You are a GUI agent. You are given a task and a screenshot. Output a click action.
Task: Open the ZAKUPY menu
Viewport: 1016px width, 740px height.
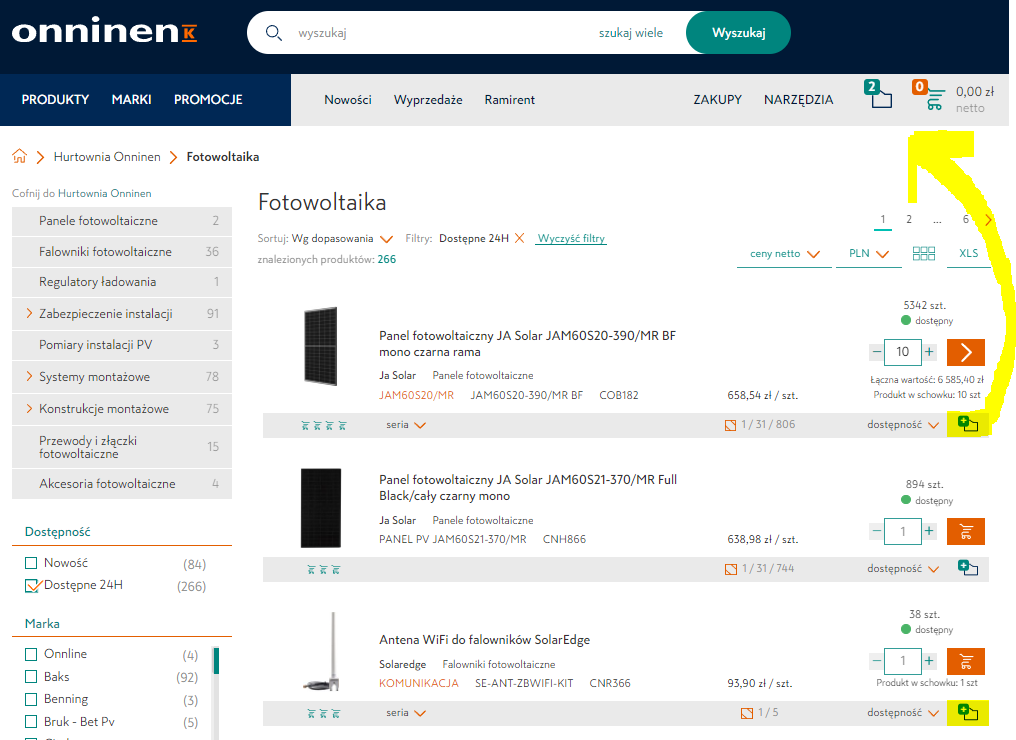717,100
